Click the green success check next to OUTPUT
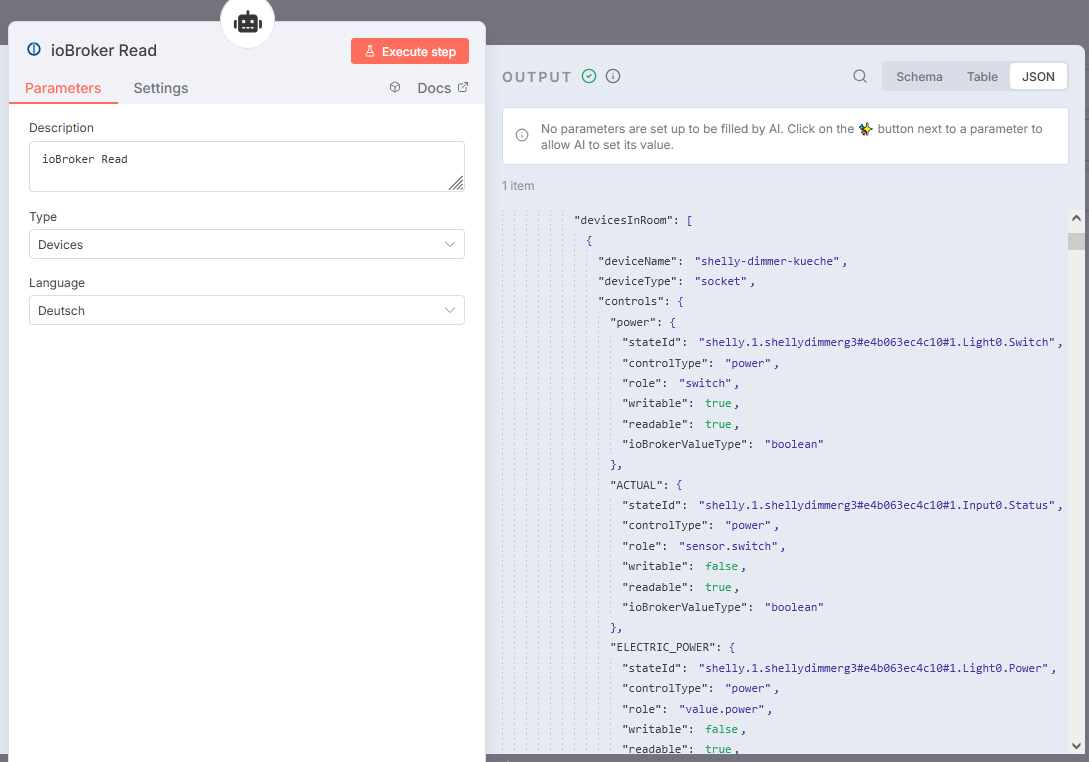 click(589, 76)
